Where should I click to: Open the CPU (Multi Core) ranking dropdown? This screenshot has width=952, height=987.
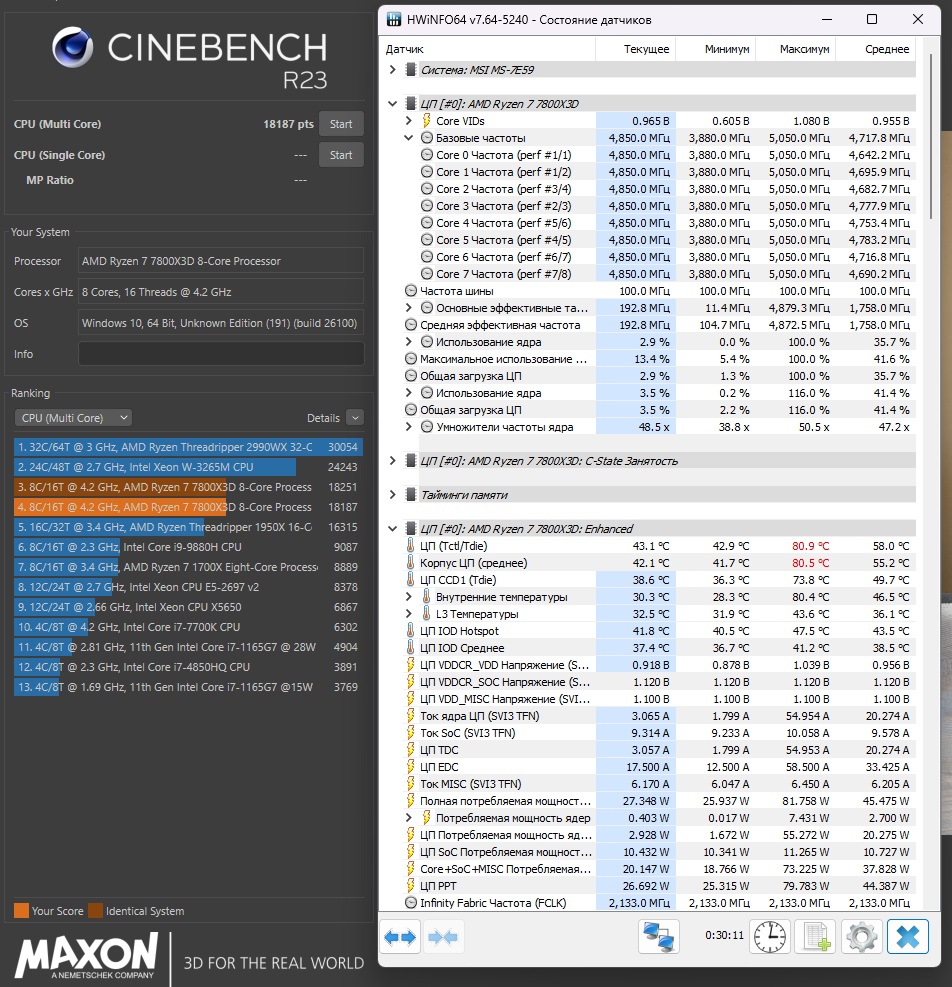(x=73, y=418)
